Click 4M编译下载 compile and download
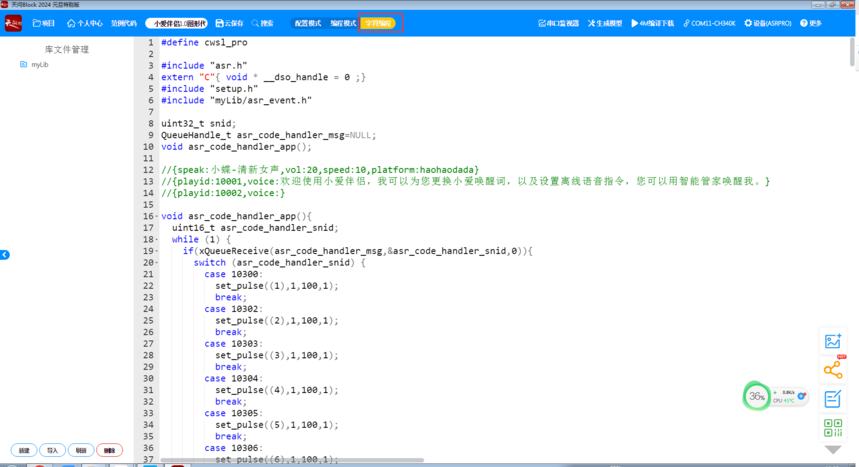 pos(652,24)
